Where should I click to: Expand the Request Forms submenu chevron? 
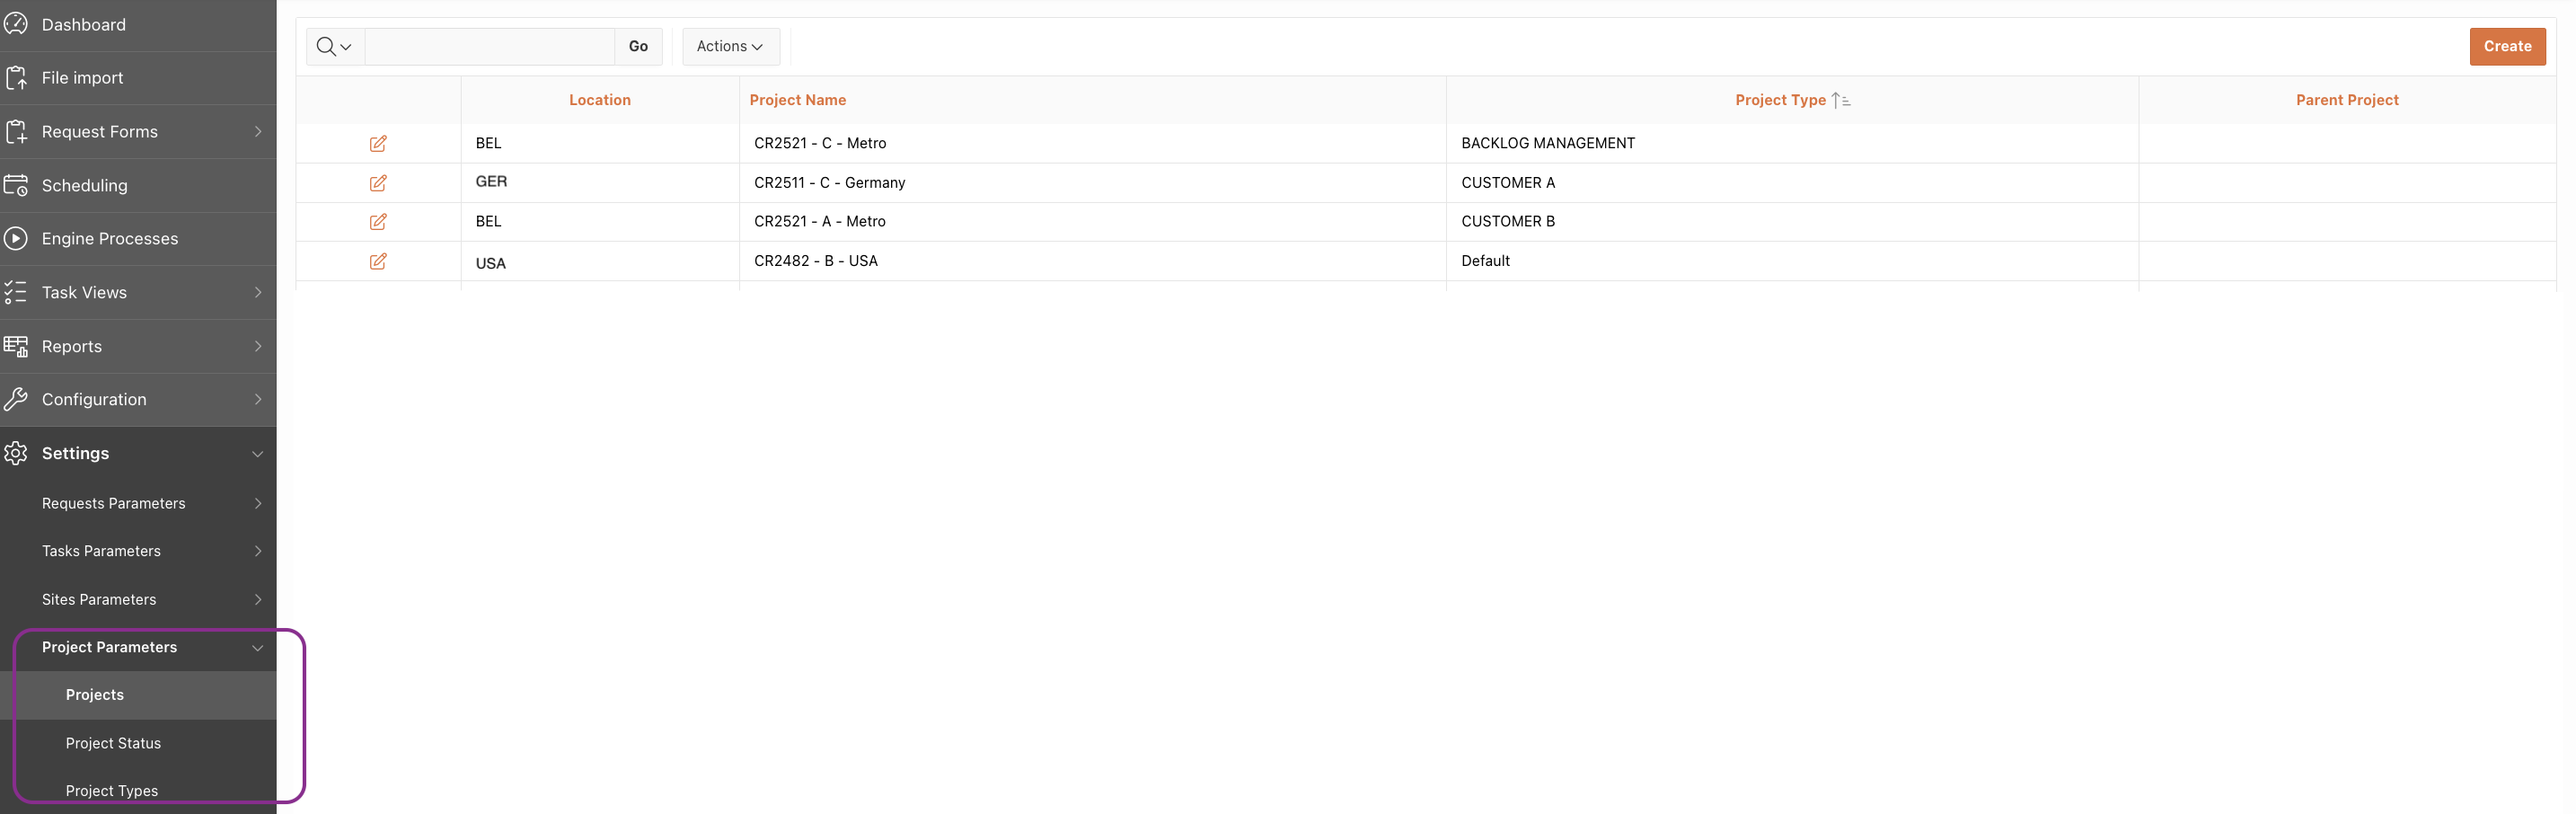coord(258,132)
